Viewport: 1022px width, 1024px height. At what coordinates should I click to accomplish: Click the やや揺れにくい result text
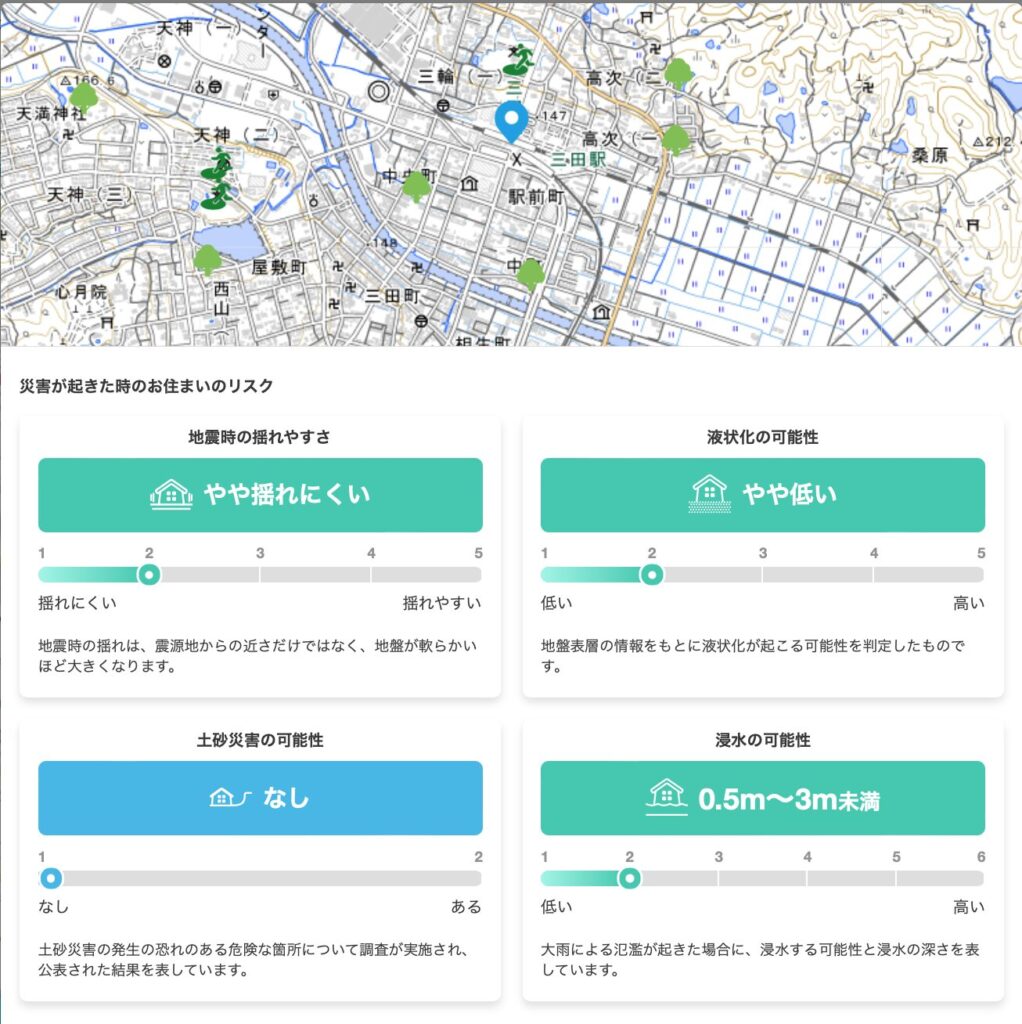pyautogui.click(x=287, y=494)
